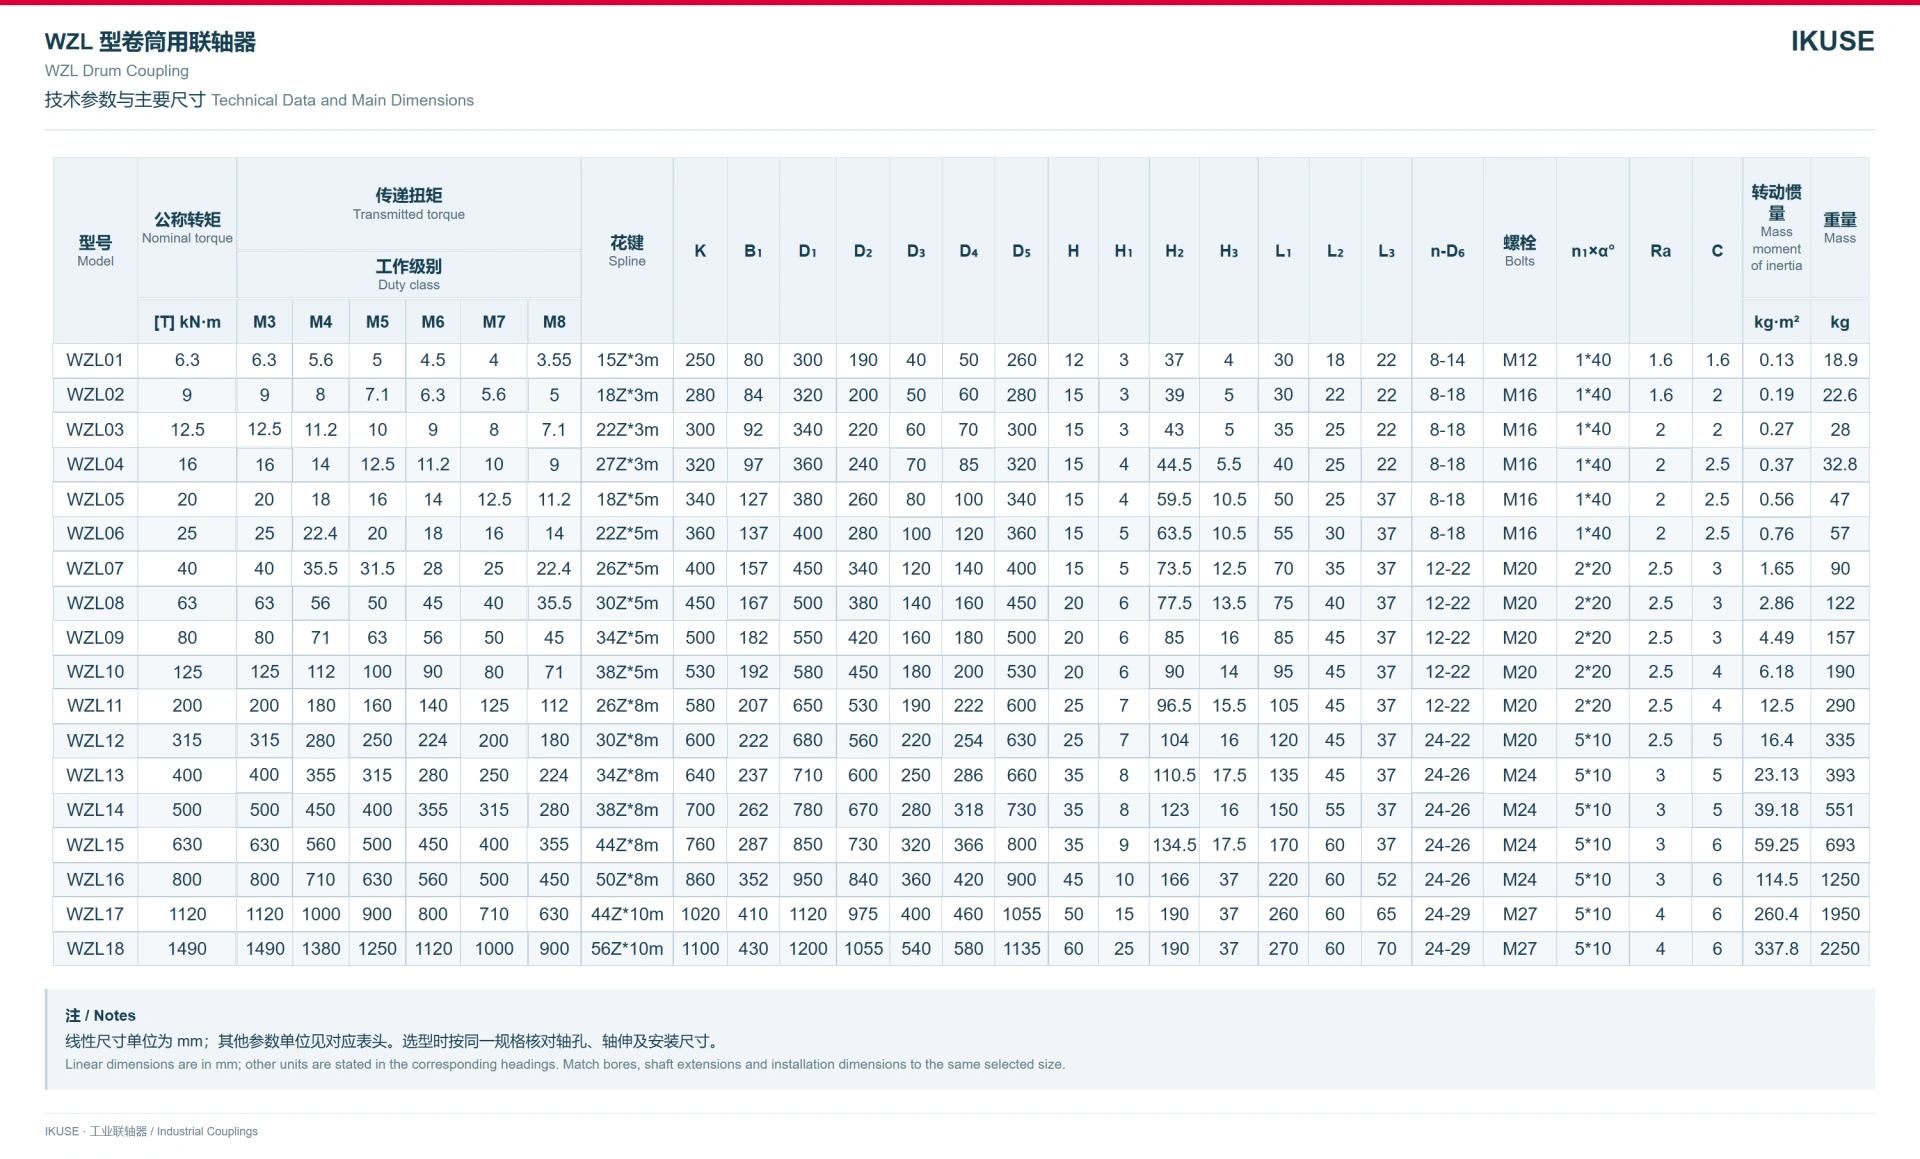Click the M8 duty class header
The width and height of the screenshot is (1920, 1159).
click(x=554, y=322)
